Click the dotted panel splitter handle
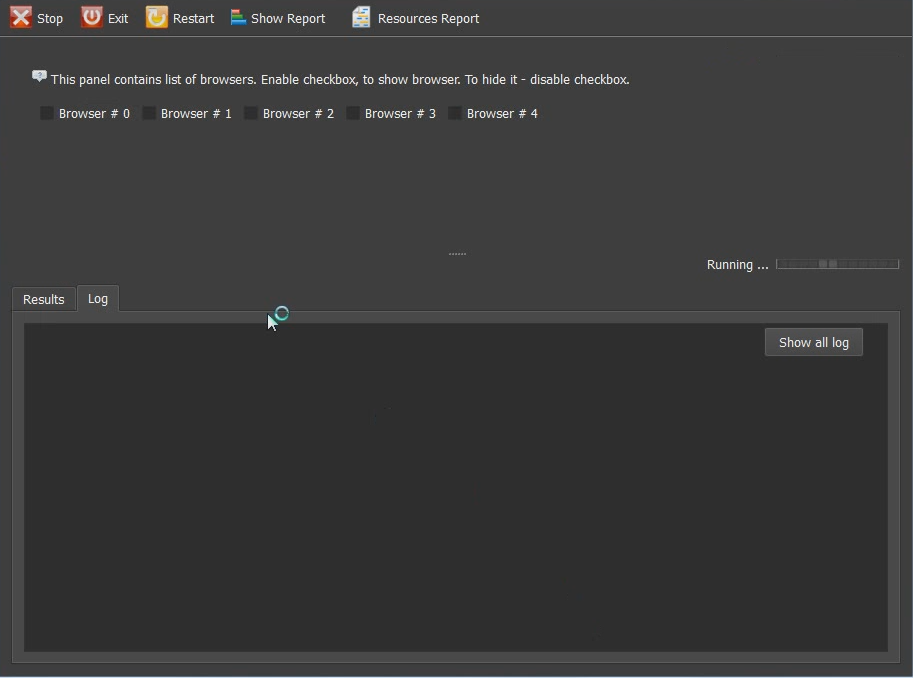 click(x=457, y=254)
